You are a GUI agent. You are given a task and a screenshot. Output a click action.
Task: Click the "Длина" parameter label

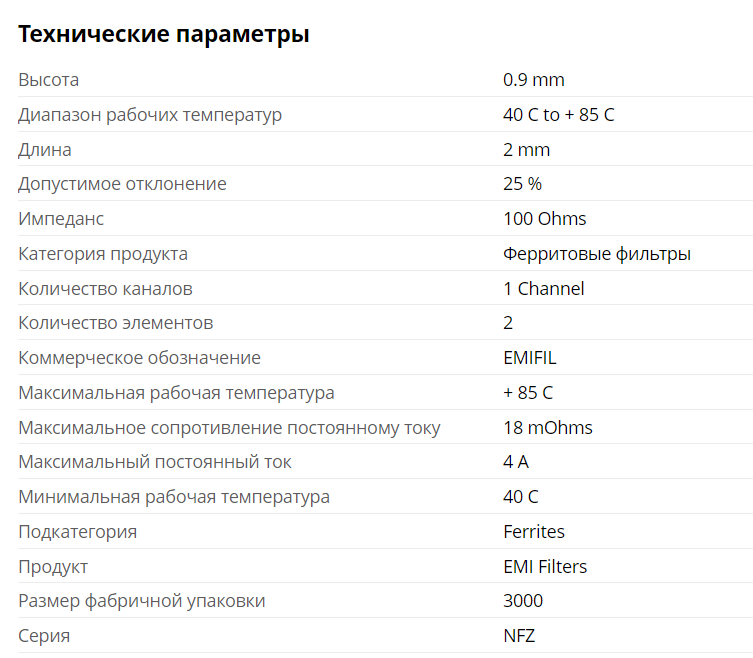tap(45, 150)
